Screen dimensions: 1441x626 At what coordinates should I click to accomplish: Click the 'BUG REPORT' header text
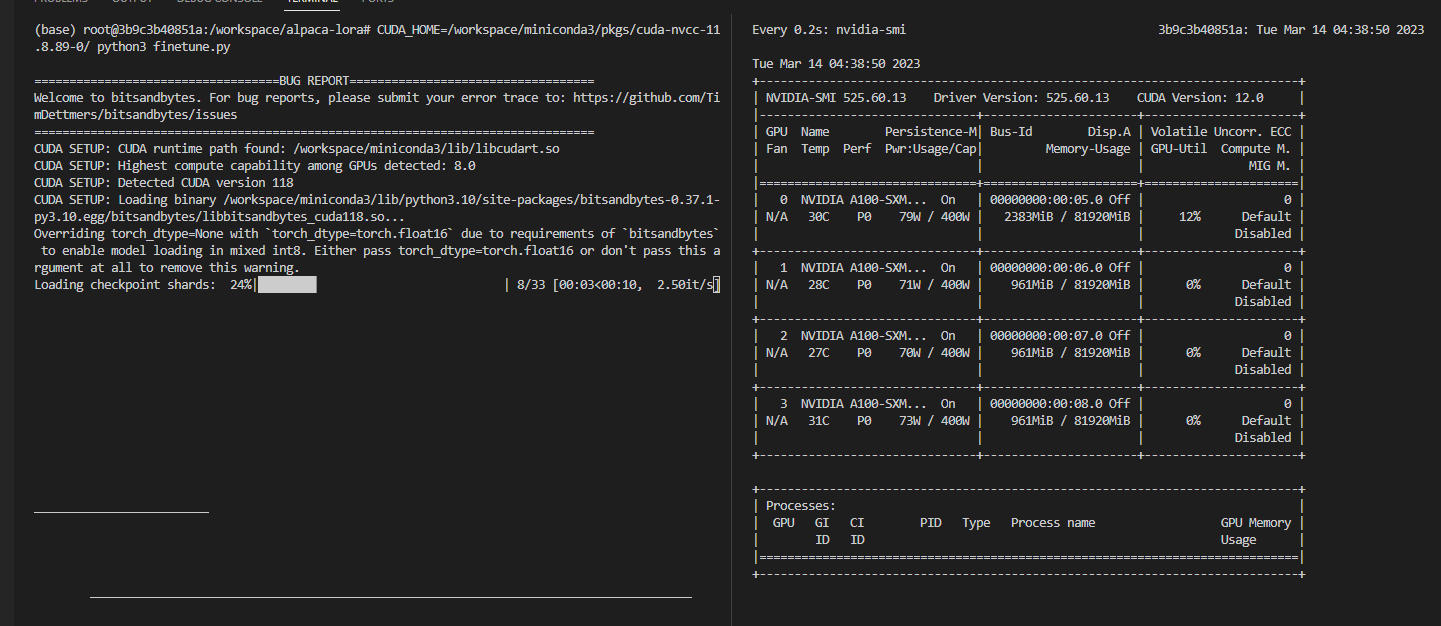coord(314,81)
